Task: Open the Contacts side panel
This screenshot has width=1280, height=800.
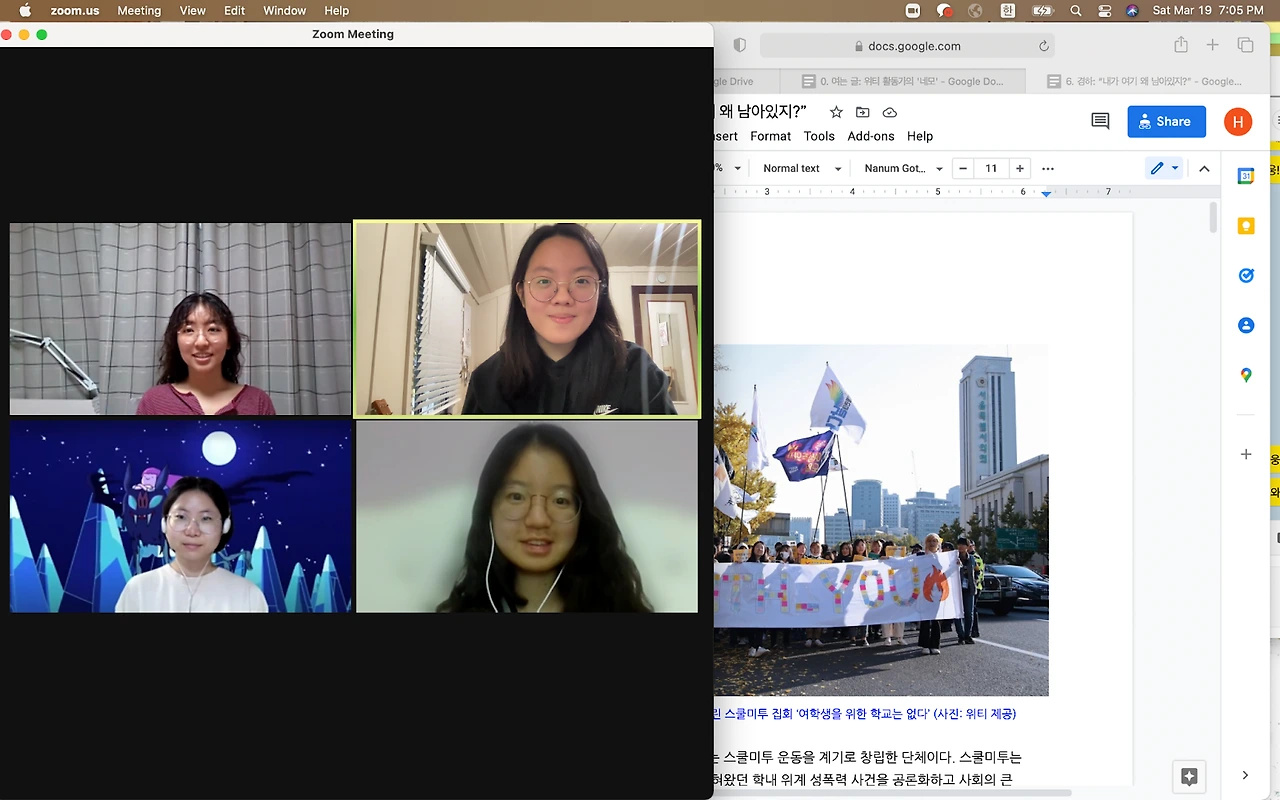Action: tap(1246, 325)
